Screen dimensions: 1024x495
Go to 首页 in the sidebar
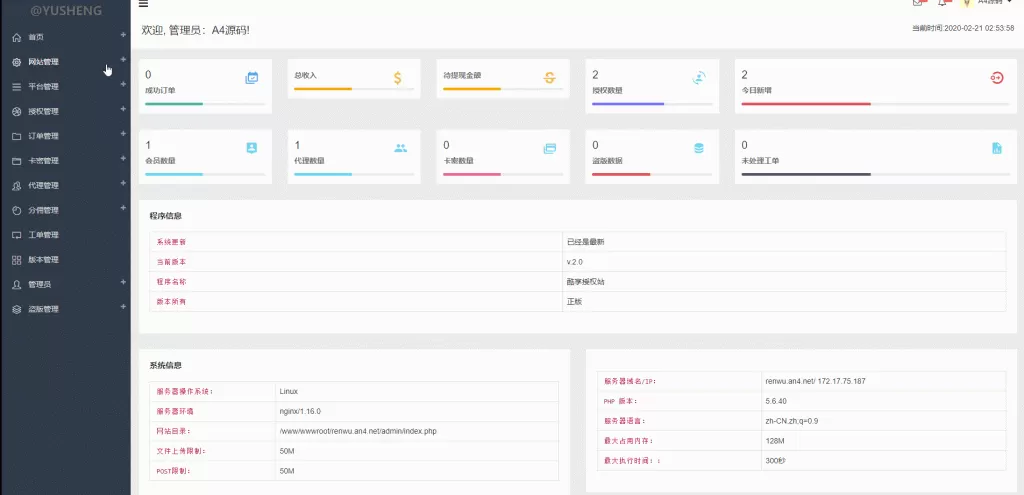[36, 37]
